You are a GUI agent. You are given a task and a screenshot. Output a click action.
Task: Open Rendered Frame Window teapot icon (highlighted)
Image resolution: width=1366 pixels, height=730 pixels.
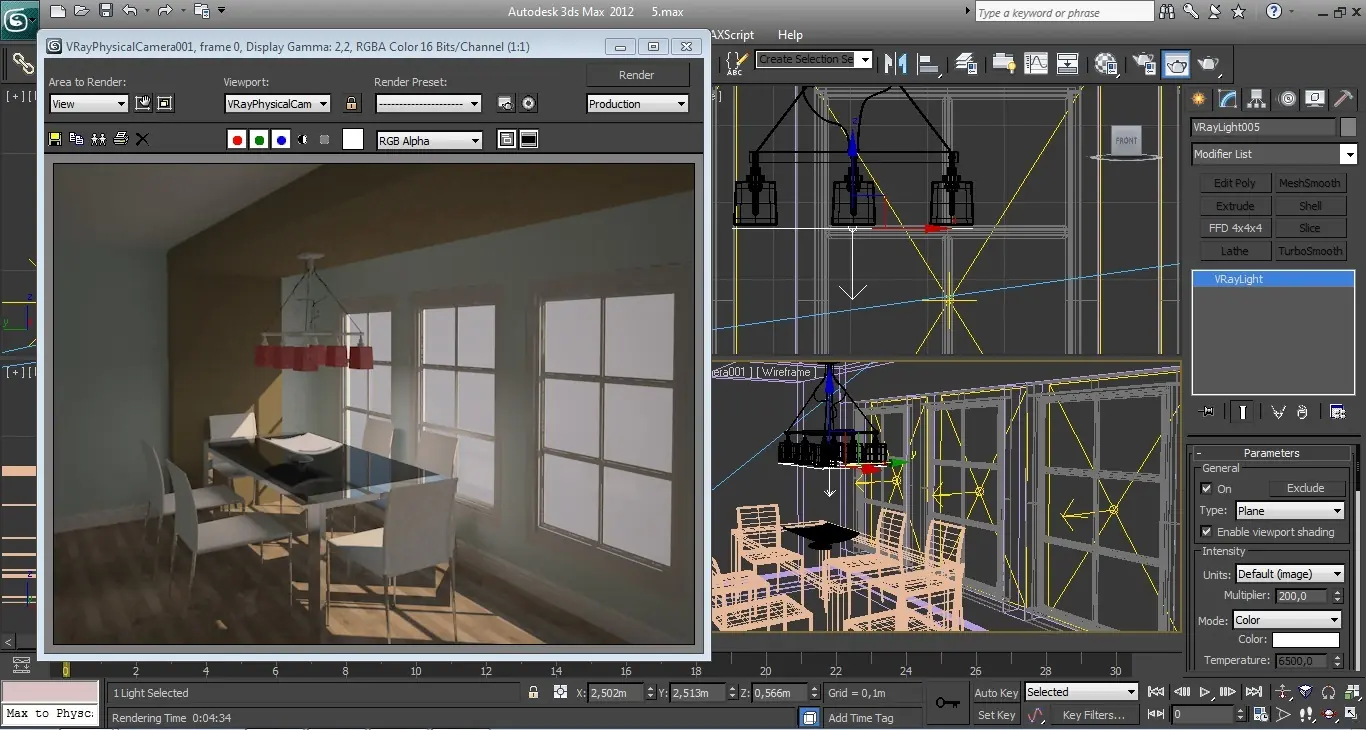pos(1177,63)
